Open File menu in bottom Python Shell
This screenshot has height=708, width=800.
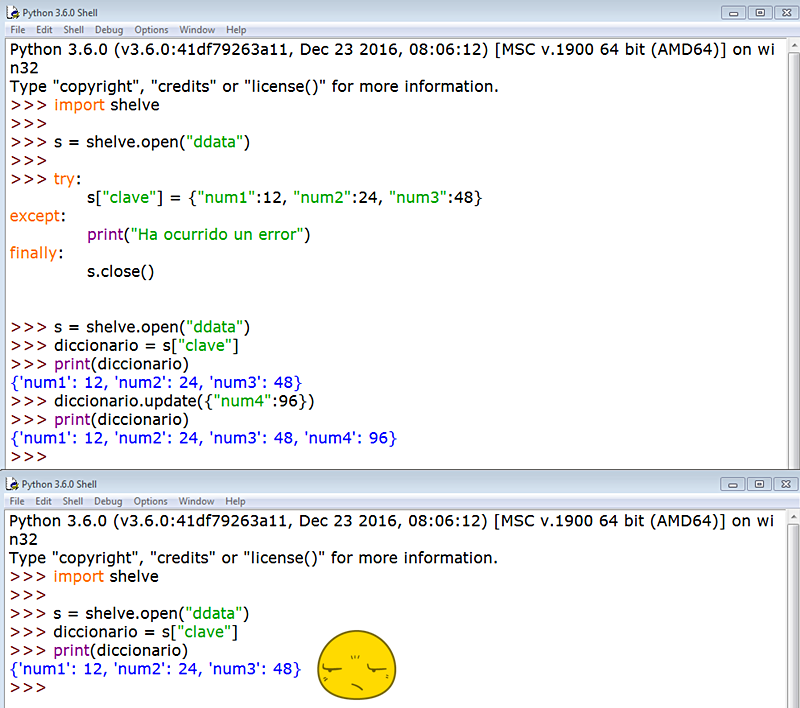17,501
